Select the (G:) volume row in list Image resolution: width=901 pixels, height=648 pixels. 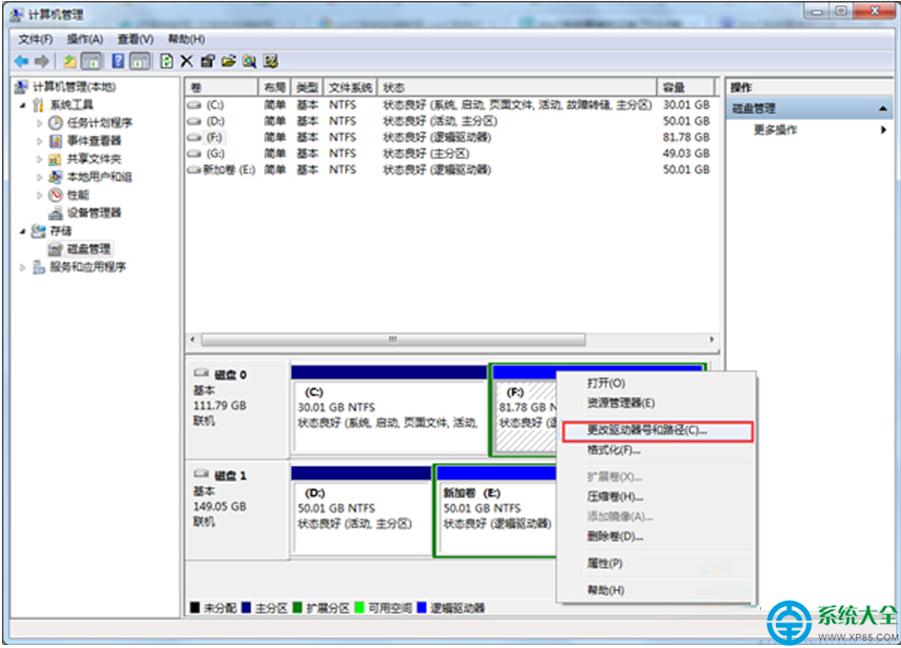[450, 153]
